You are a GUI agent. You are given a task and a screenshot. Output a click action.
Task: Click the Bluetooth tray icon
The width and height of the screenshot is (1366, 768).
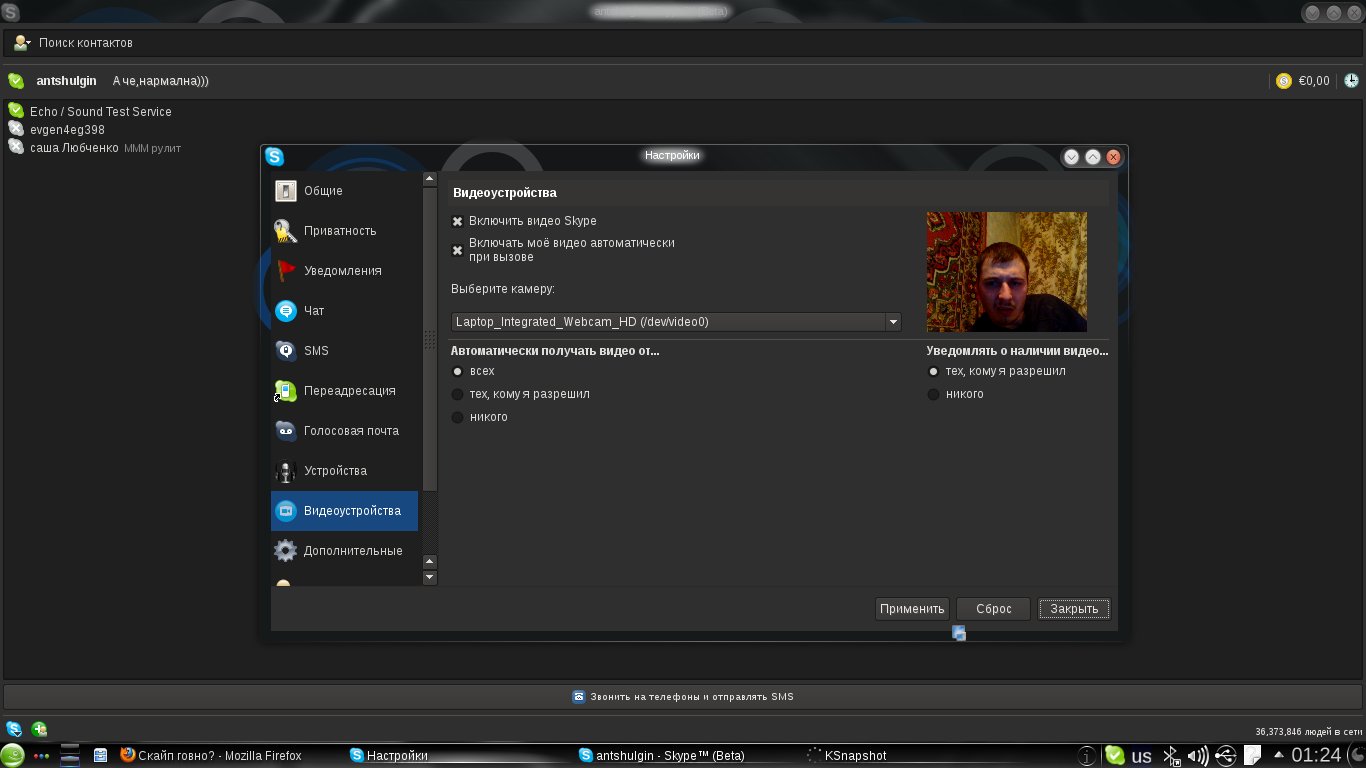1171,756
